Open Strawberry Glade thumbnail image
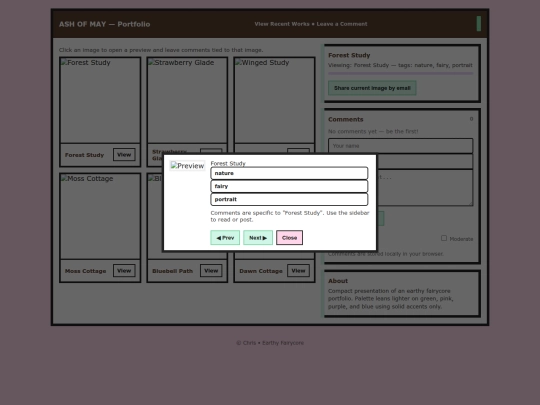540x405 pixels. point(187,100)
